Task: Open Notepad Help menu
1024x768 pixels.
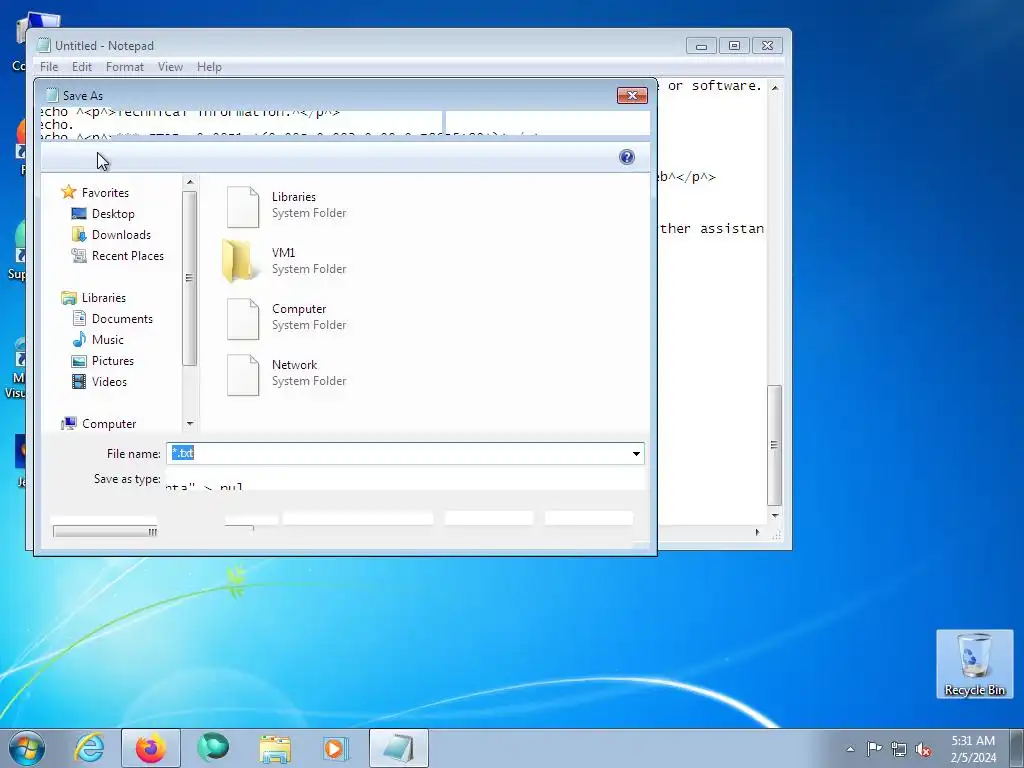Action: coord(209,67)
